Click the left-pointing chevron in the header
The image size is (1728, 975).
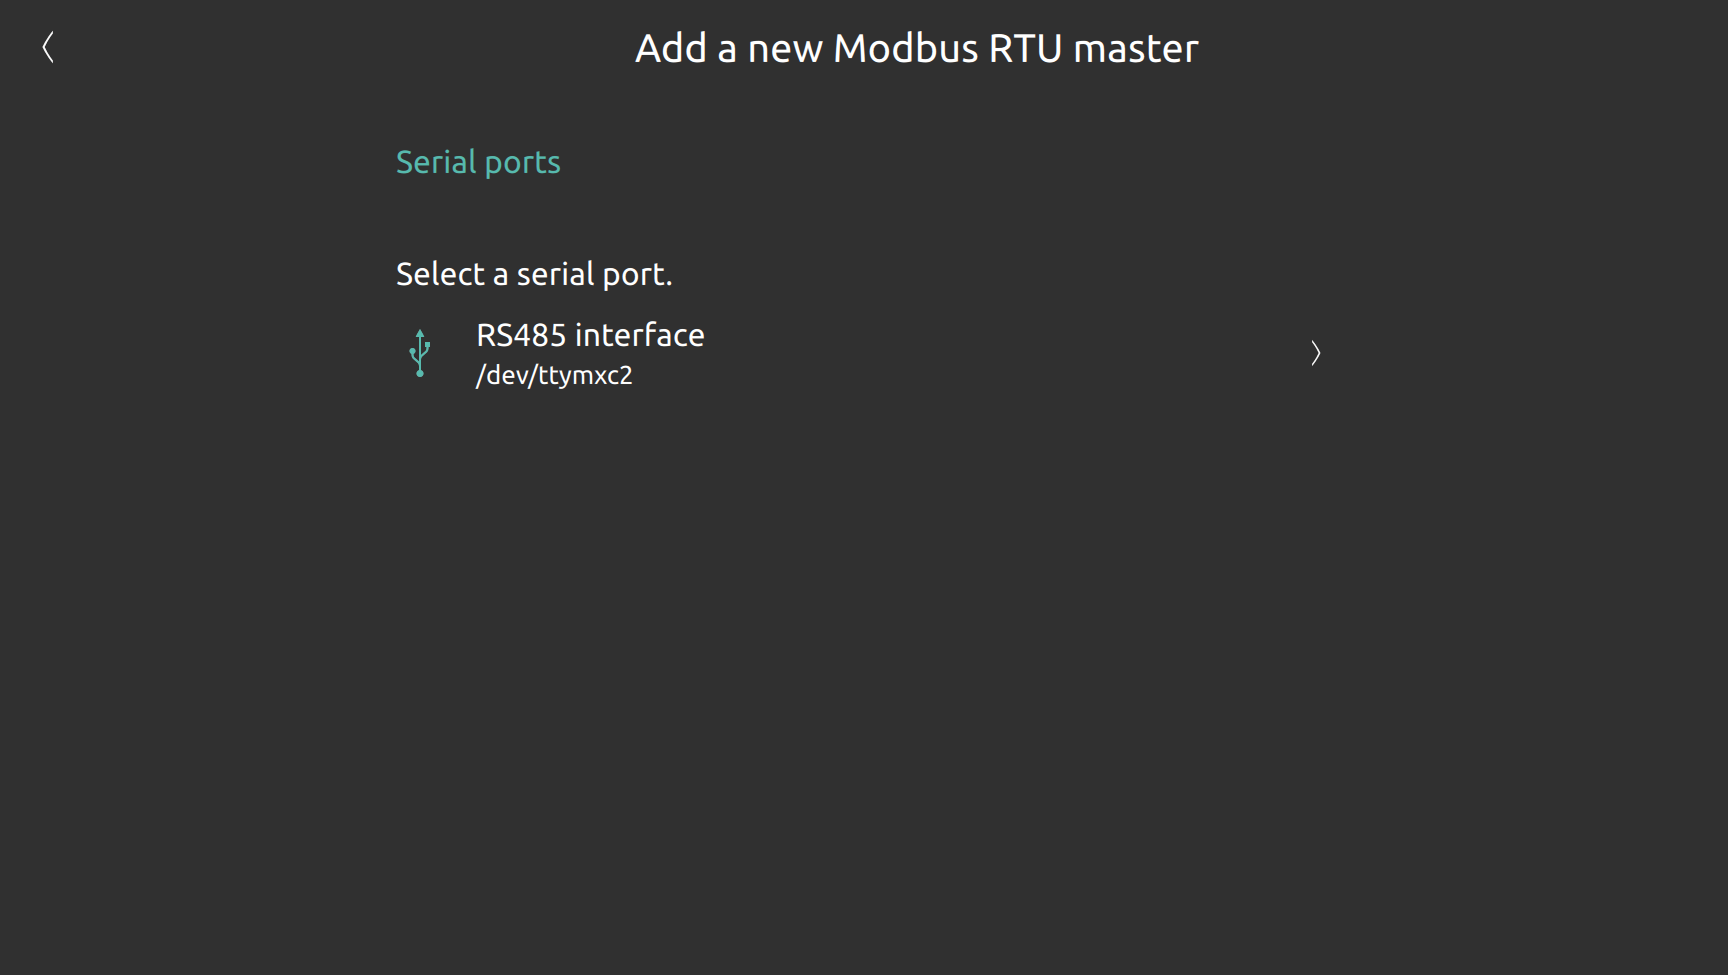tap(48, 47)
